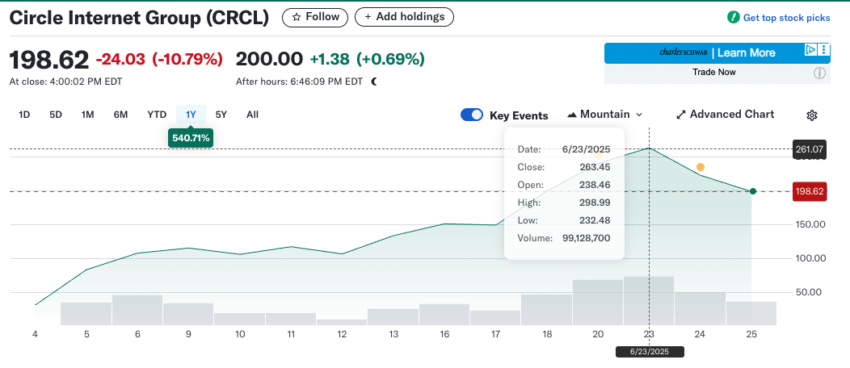Viewport: 850px width, 368px height.
Task: Open chart settings gear icon
Action: click(812, 115)
